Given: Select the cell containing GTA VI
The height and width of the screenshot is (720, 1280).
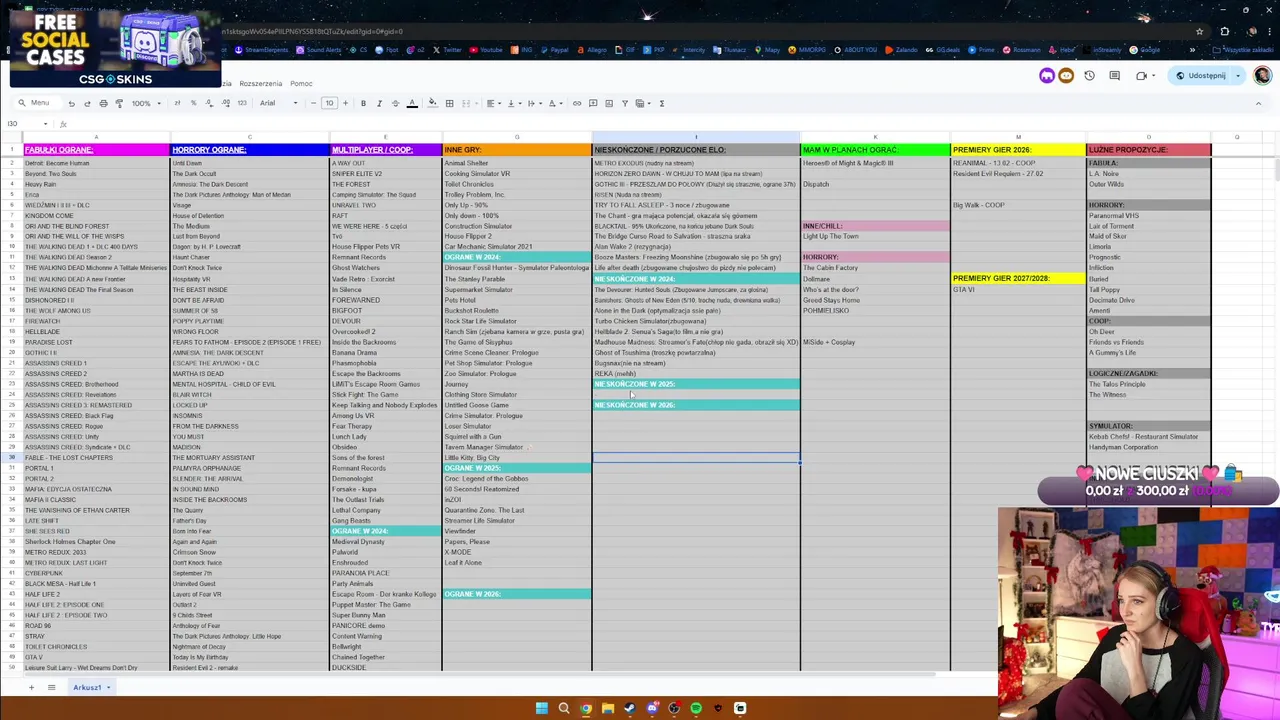Looking at the screenshot, I should tap(1018, 289).
